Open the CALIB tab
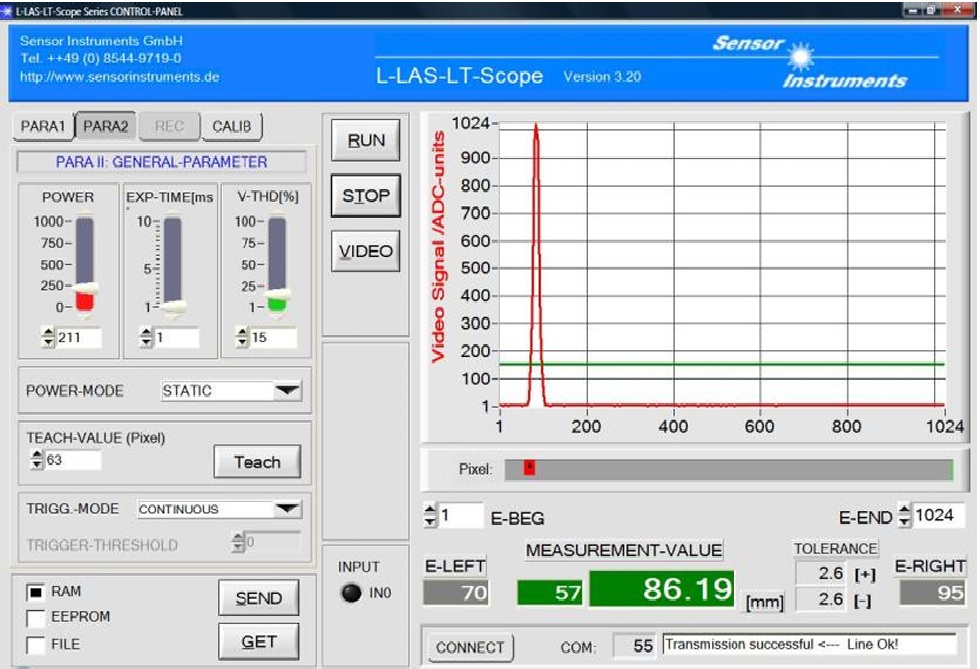The width and height of the screenshot is (980, 669). (x=231, y=126)
